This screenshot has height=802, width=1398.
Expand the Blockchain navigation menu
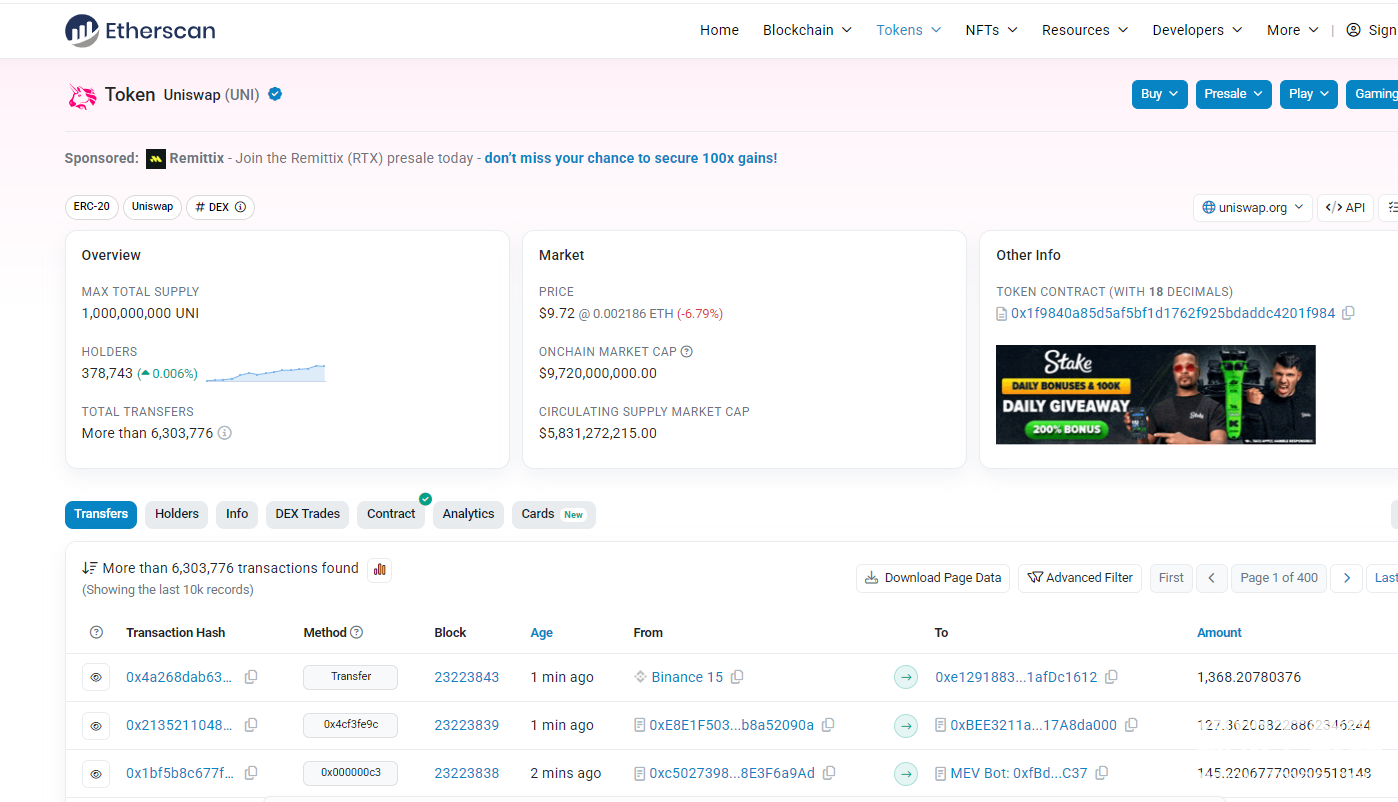tap(807, 30)
